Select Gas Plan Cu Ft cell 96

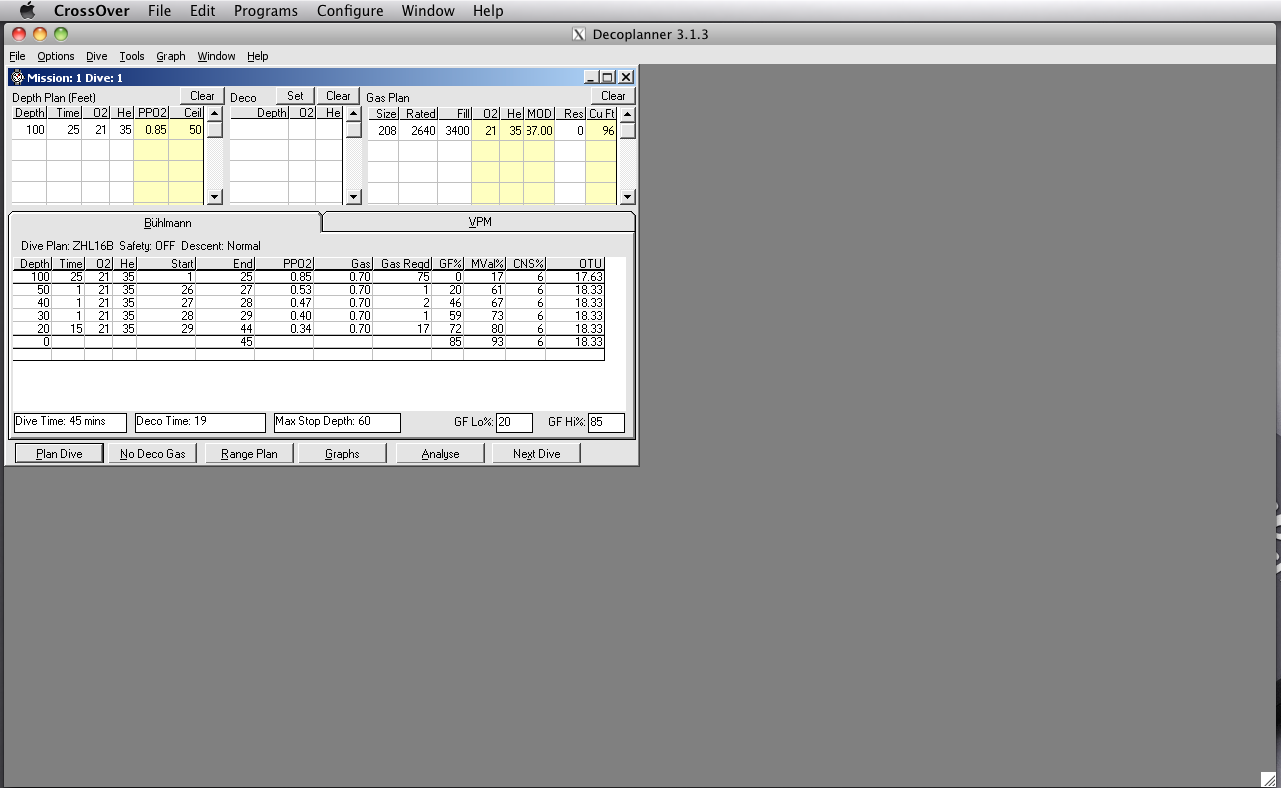(601, 130)
